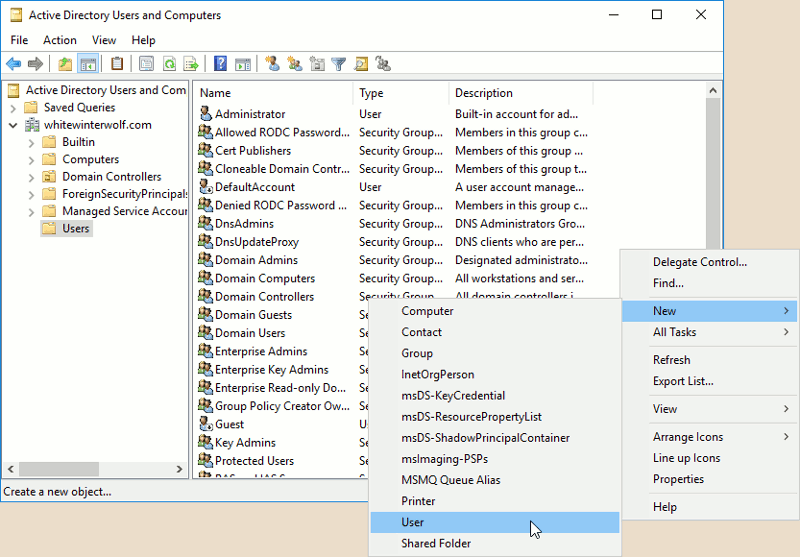Select InetOrgPerson in the New submenu
Viewport: 800px width, 557px height.
pyautogui.click(x=494, y=374)
